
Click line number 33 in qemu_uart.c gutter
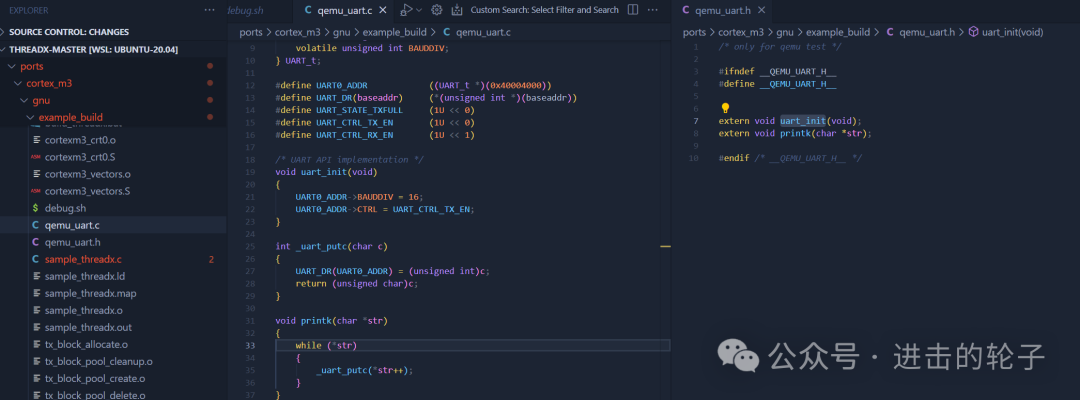click(x=250, y=346)
